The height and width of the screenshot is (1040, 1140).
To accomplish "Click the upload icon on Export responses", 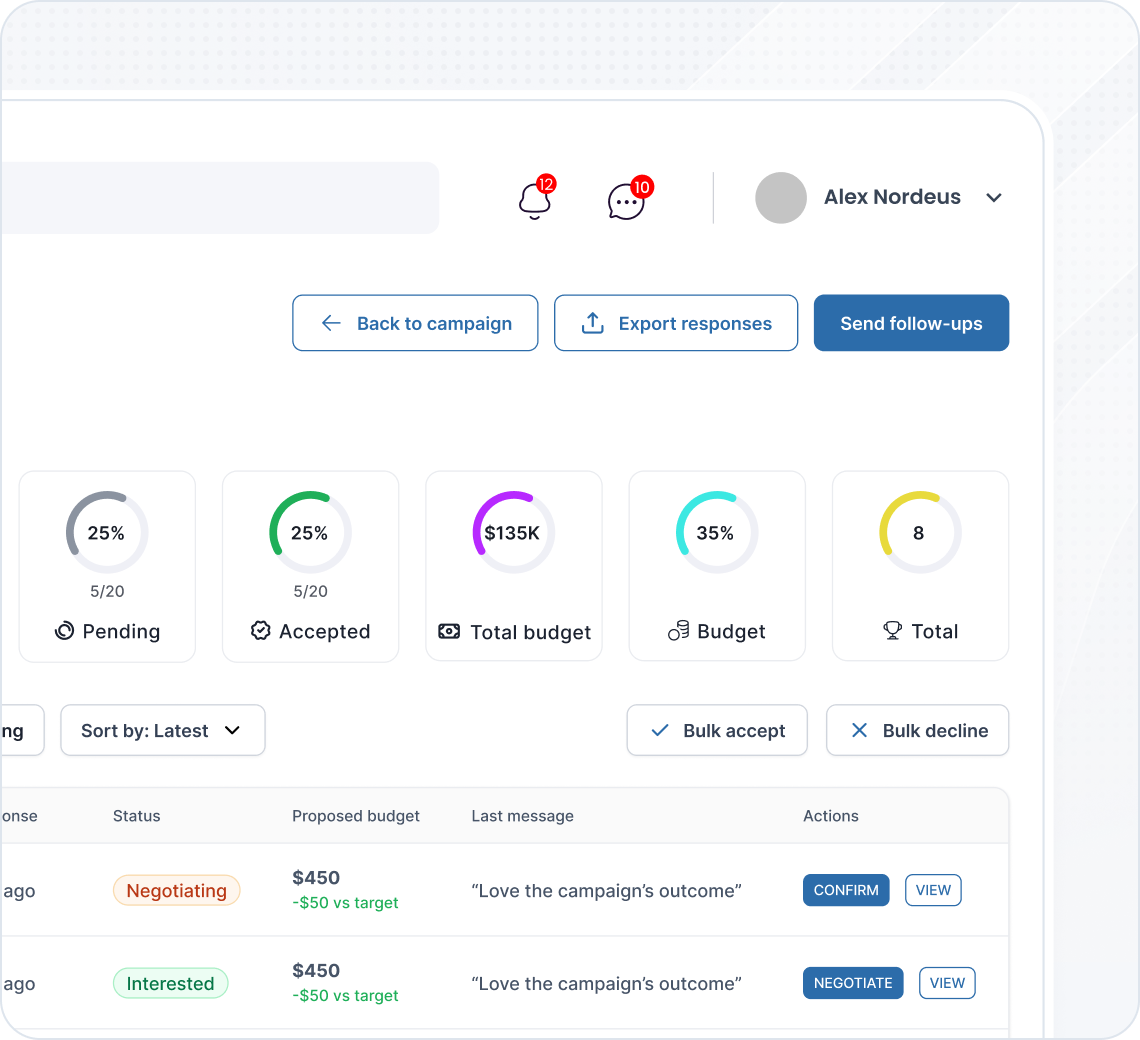I will click(x=592, y=322).
